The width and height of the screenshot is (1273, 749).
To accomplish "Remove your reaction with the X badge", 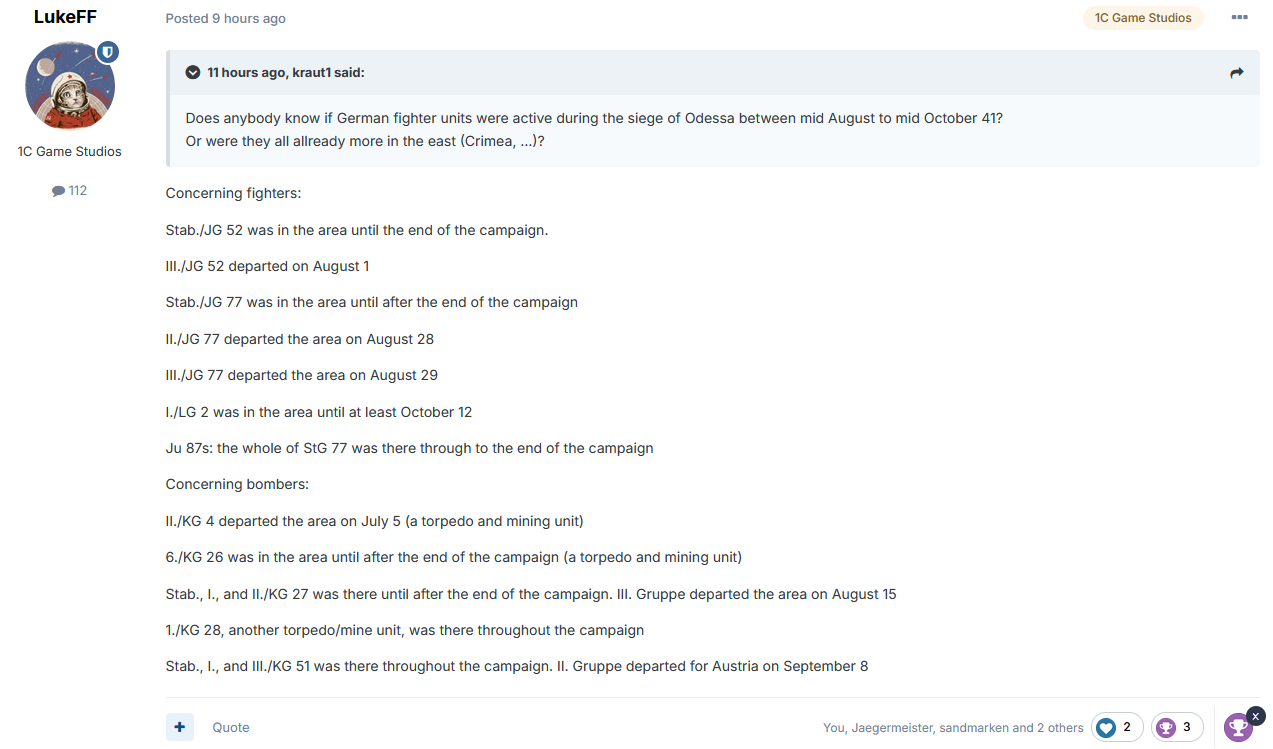I will pyautogui.click(x=1257, y=716).
